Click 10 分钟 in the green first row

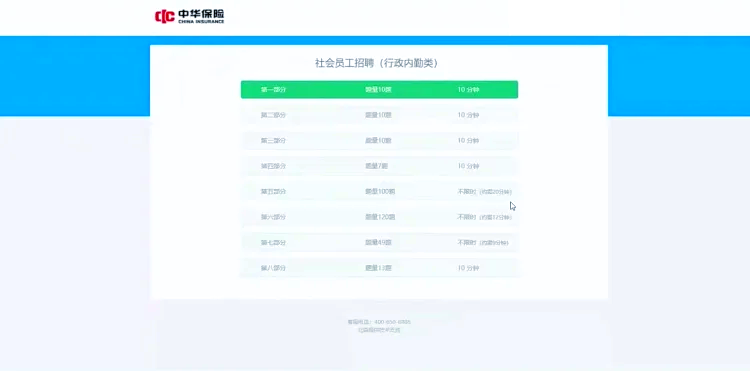coord(468,89)
